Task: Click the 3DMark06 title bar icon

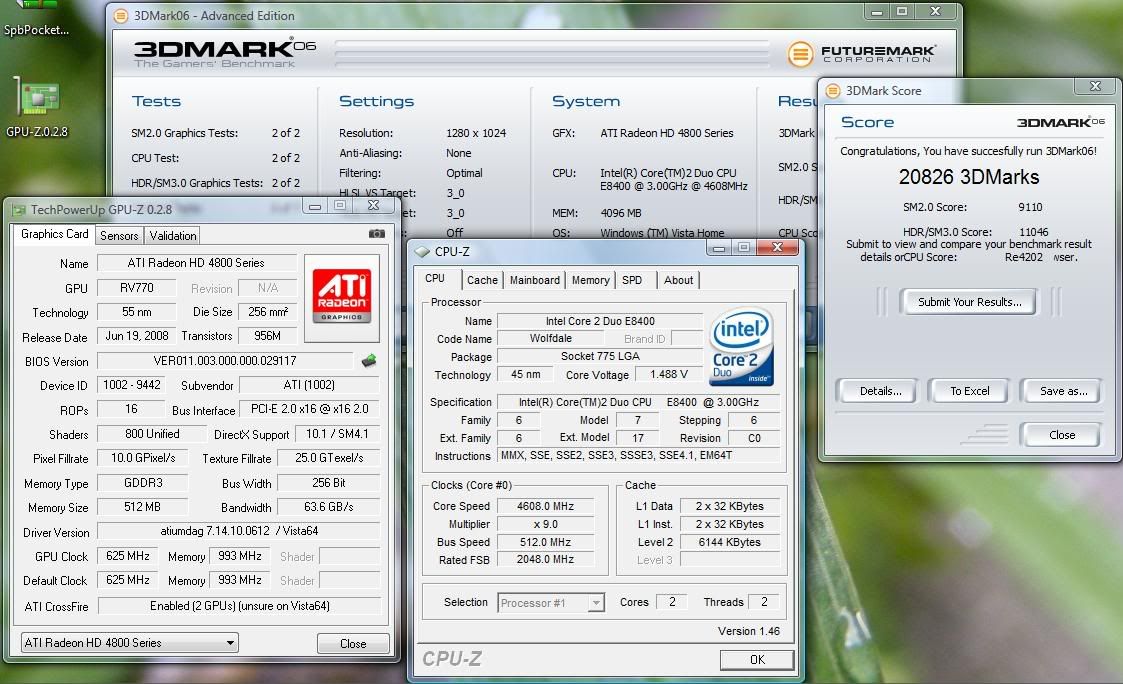Action: click(121, 16)
